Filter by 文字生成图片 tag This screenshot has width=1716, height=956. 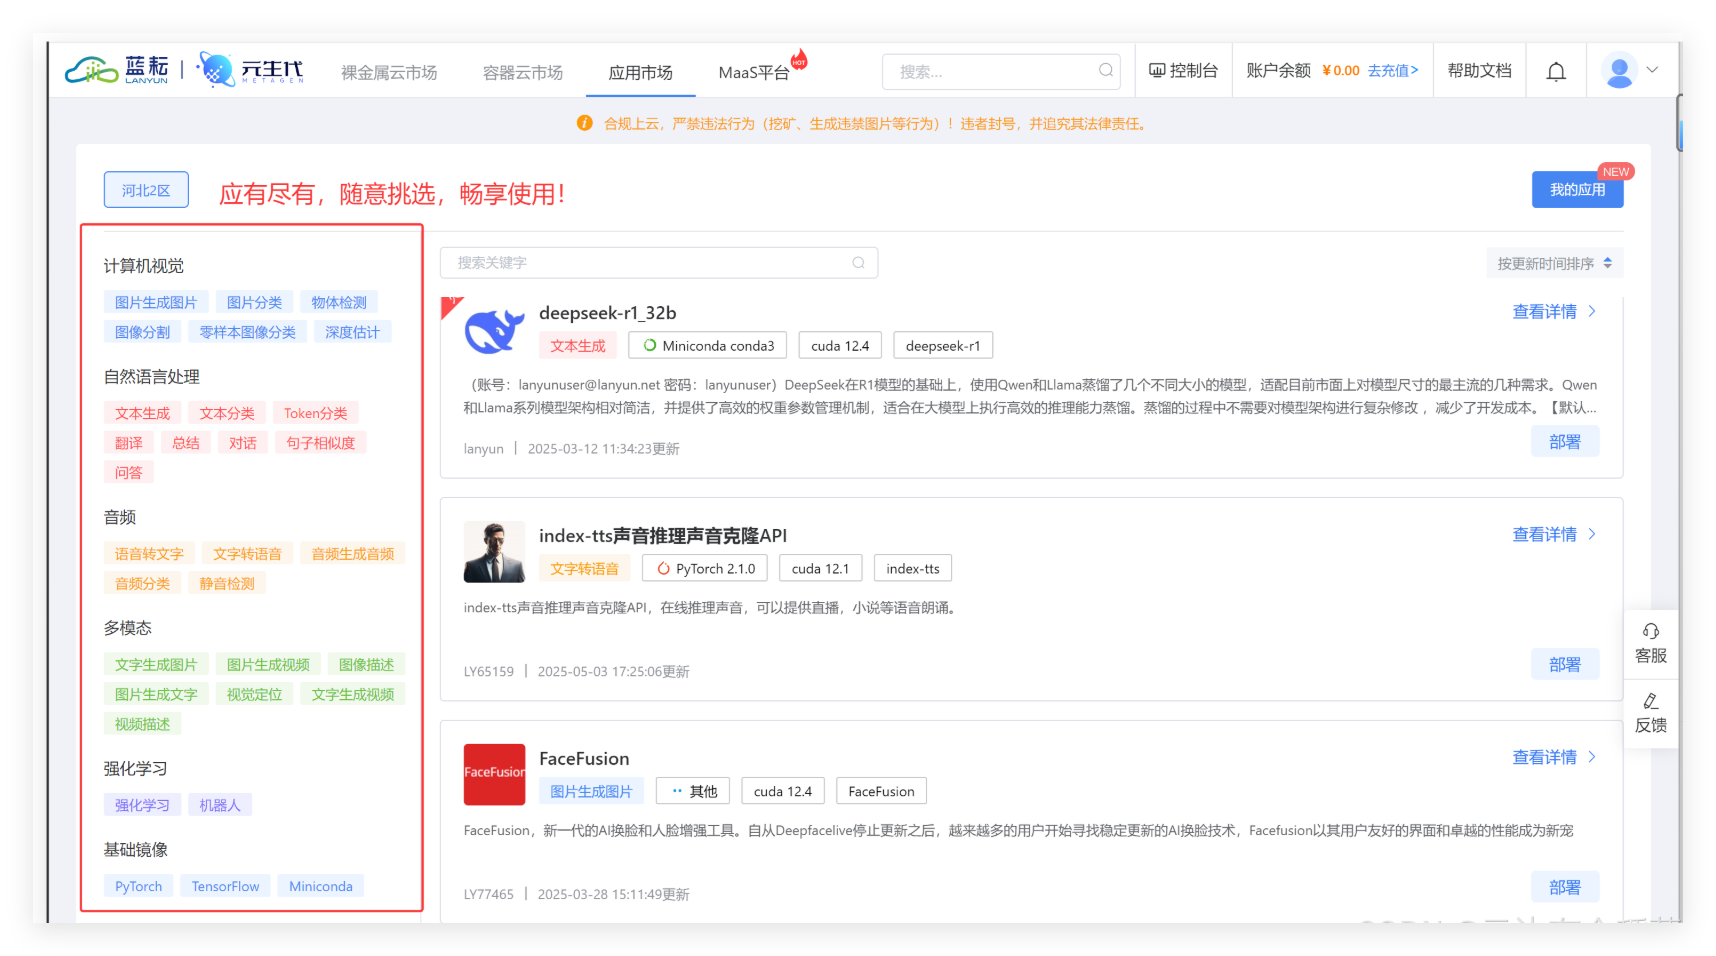coord(156,665)
